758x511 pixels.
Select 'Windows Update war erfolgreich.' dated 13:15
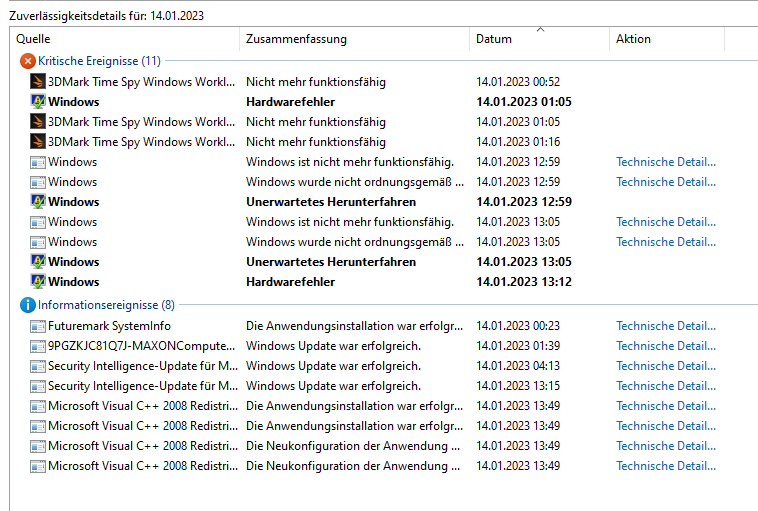(333, 386)
